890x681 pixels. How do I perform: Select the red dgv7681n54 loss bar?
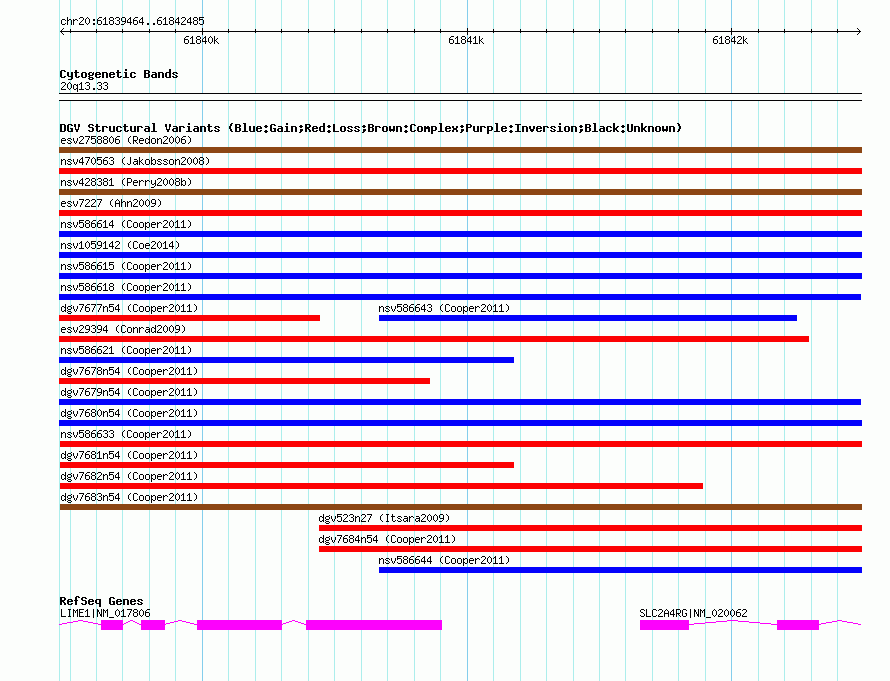pyautogui.click(x=287, y=465)
